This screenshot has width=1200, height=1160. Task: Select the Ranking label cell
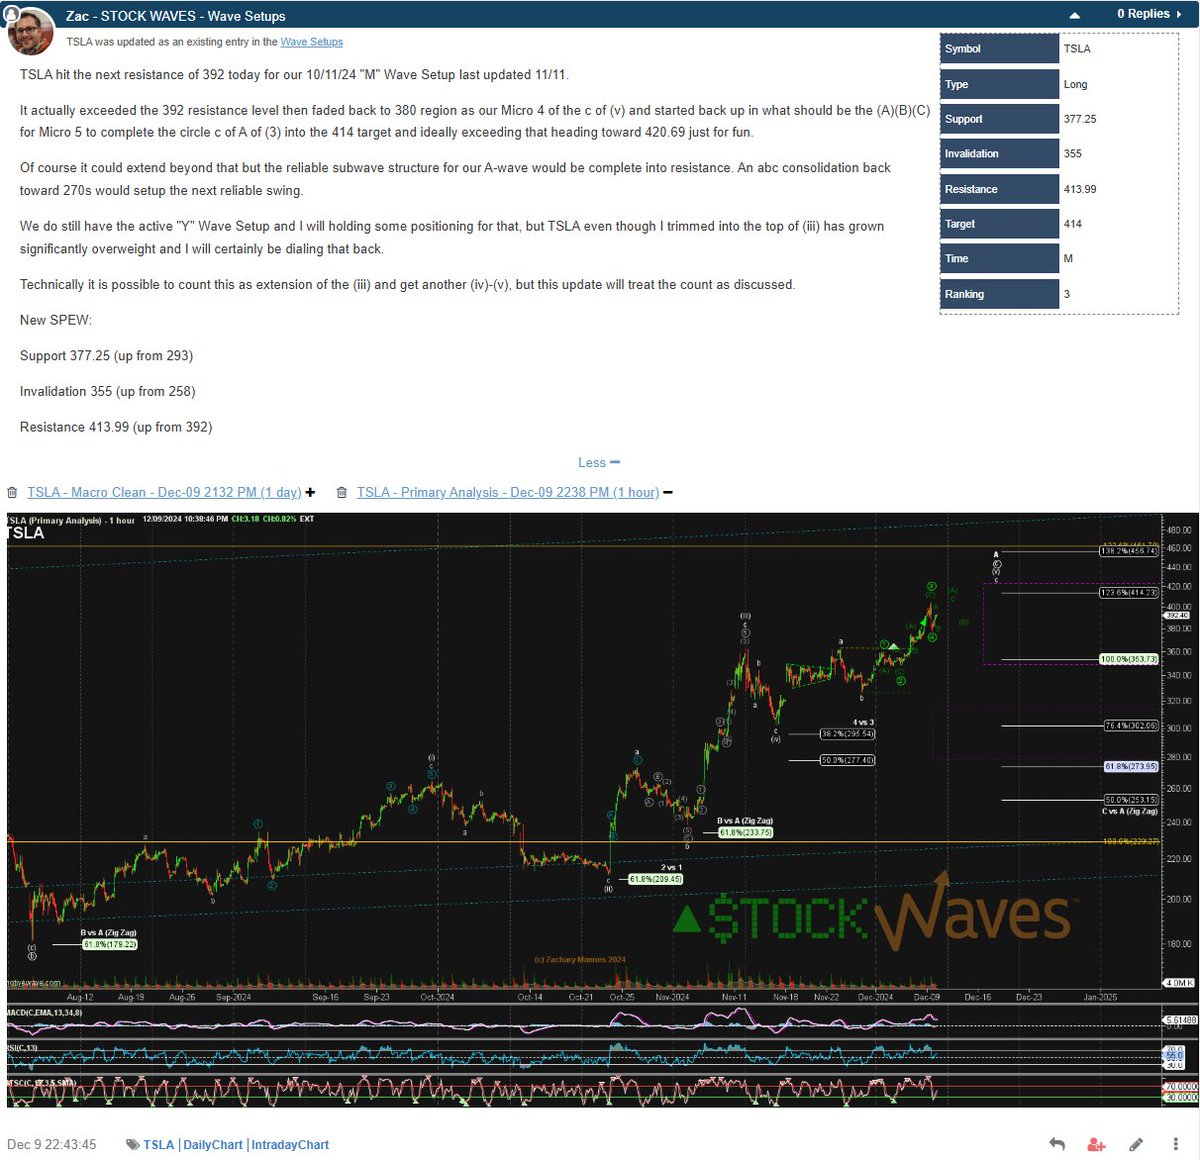[1000, 294]
